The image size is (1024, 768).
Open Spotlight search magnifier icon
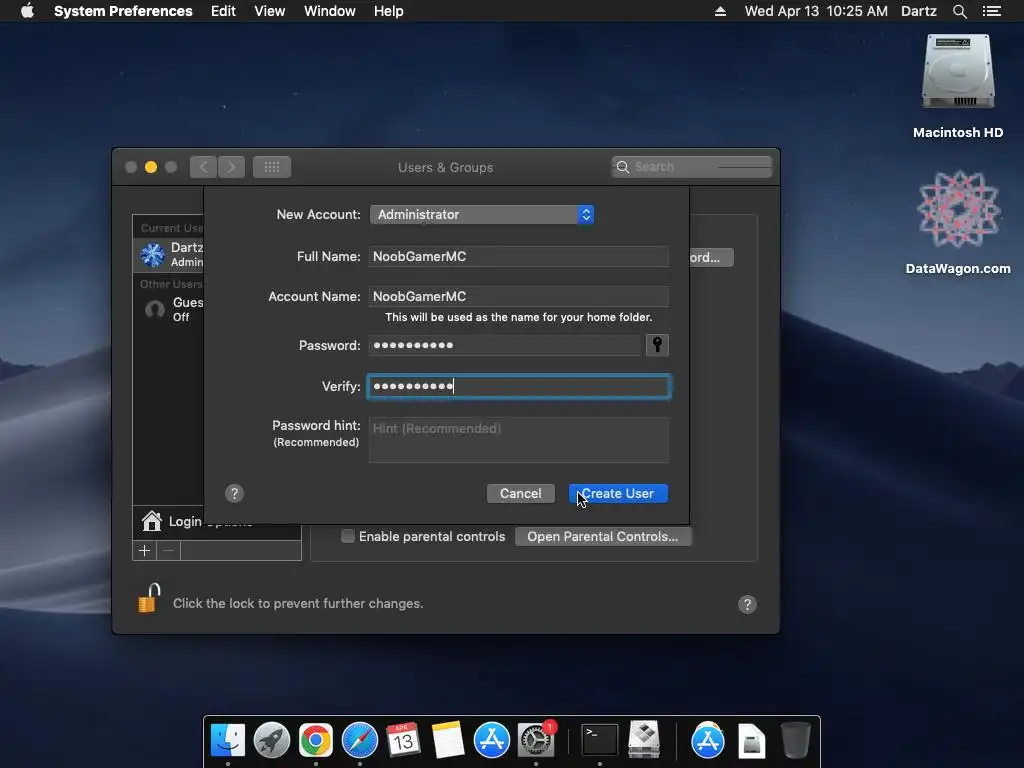(x=959, y=11)
